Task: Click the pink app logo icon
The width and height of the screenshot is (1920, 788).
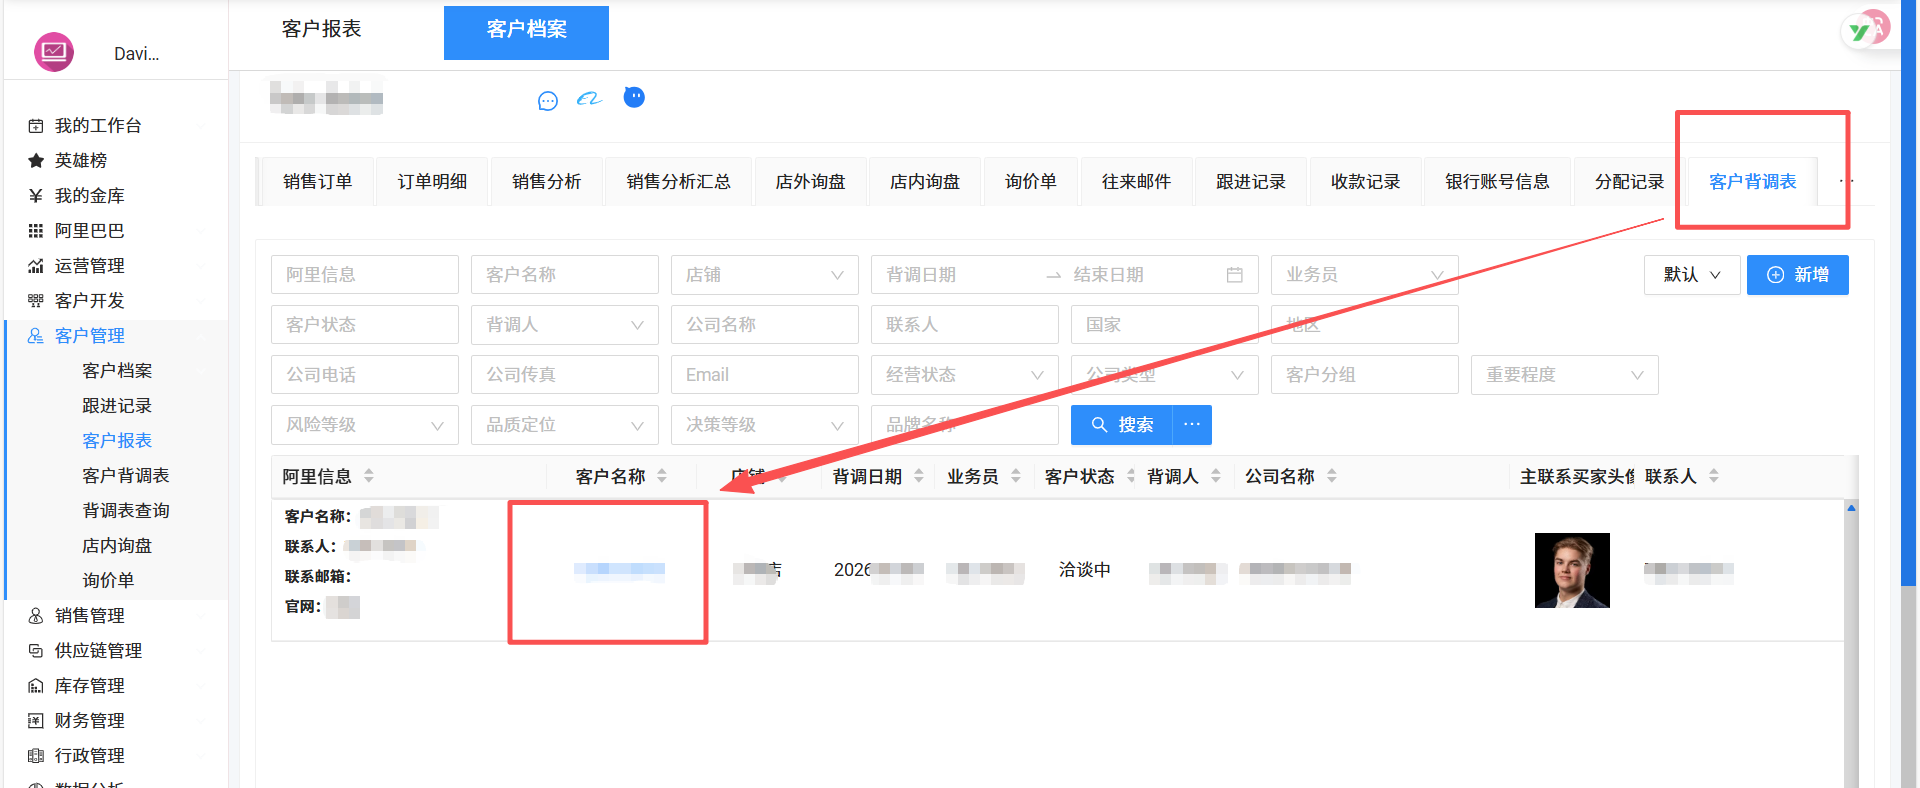Action: coord(54,52)
